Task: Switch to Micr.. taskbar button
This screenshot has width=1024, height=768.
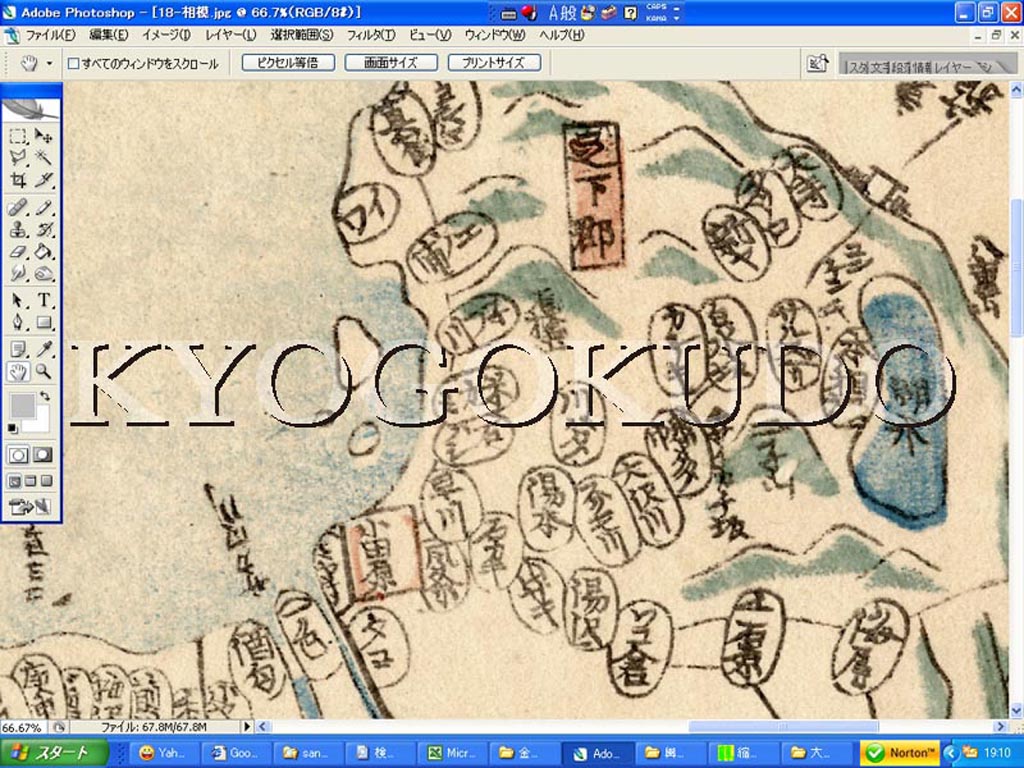Action: click(x=451, y=753)
